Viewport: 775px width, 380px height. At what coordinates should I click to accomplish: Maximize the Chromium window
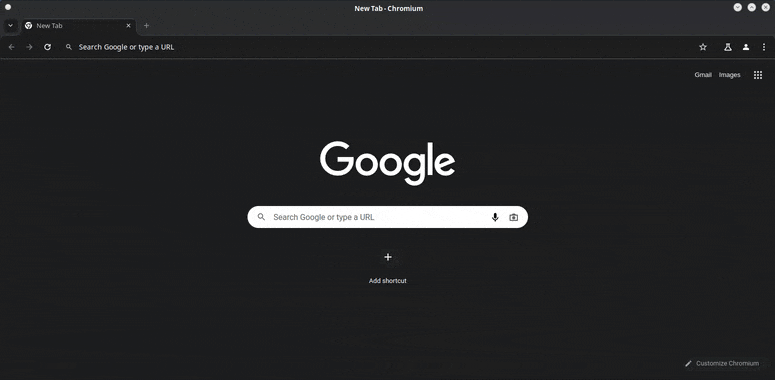click(752, 7)
